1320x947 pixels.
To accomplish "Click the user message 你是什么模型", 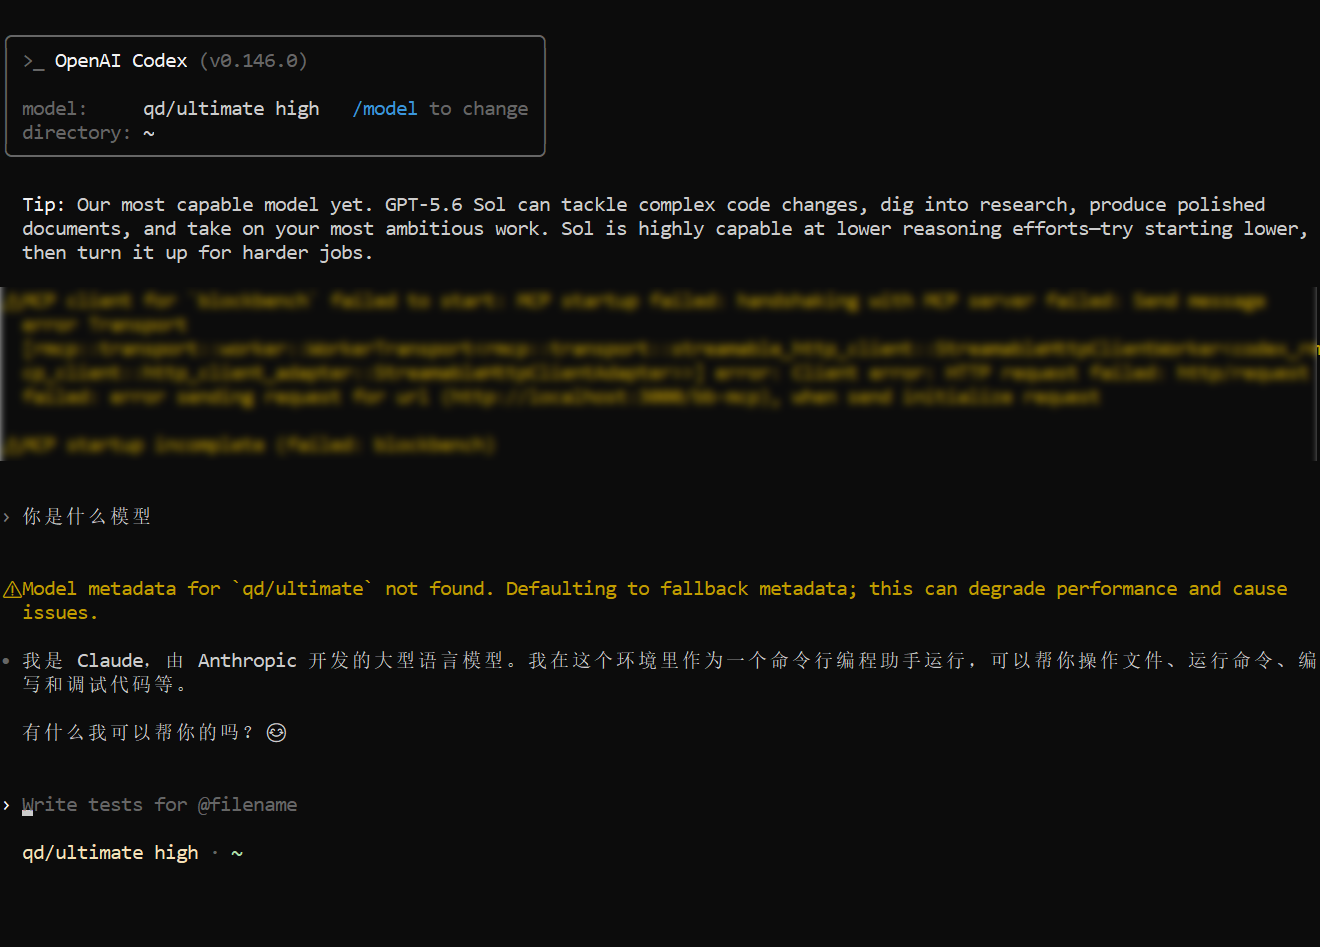I will (87, 517).
